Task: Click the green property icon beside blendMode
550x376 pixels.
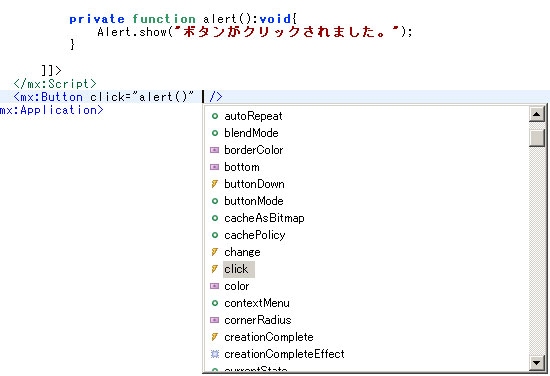Action: (x=215, y=133)
